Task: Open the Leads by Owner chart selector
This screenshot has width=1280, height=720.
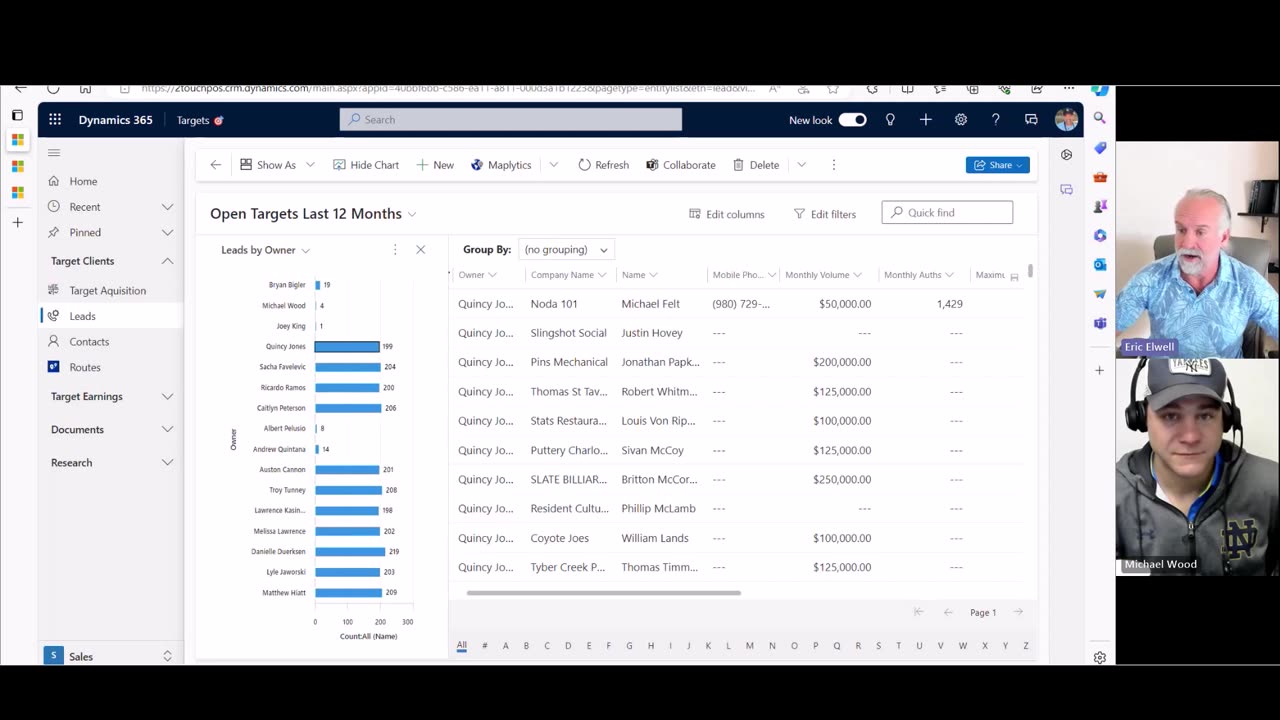Action: [x=265, y=250]
